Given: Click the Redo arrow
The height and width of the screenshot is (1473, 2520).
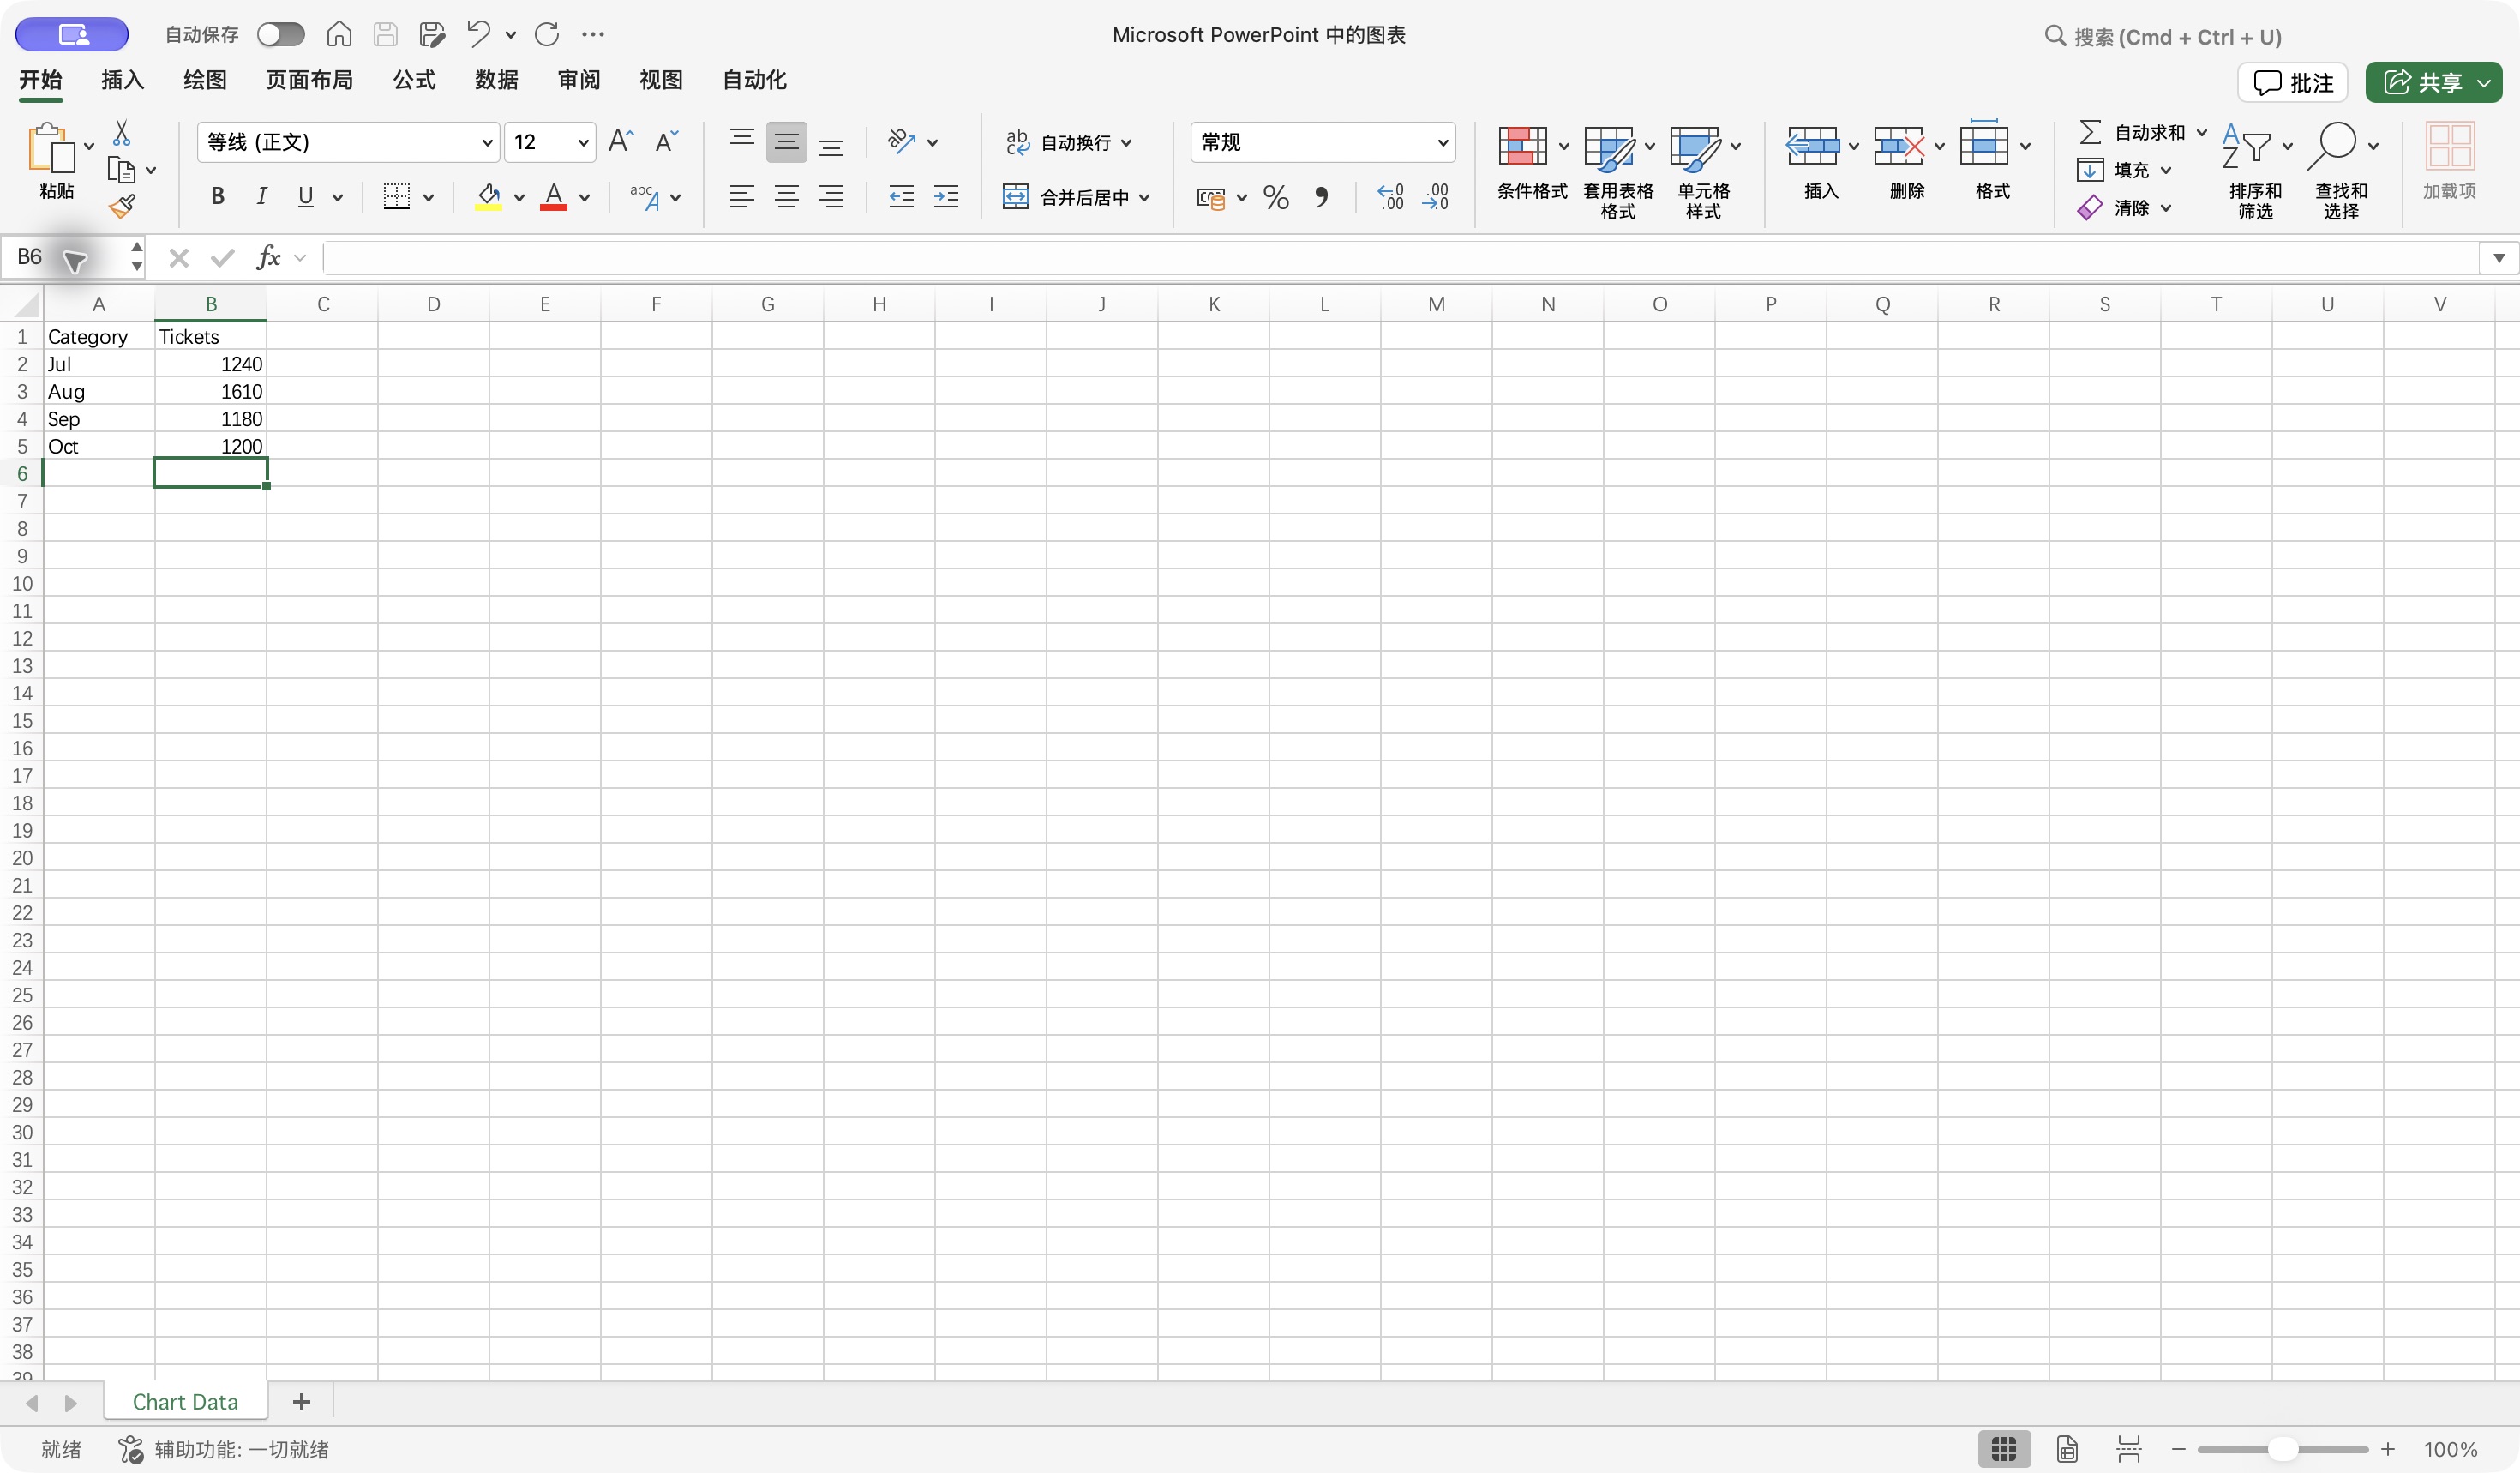Looking at the screenshot, I should pyautogui.click(x=547, y=34).
